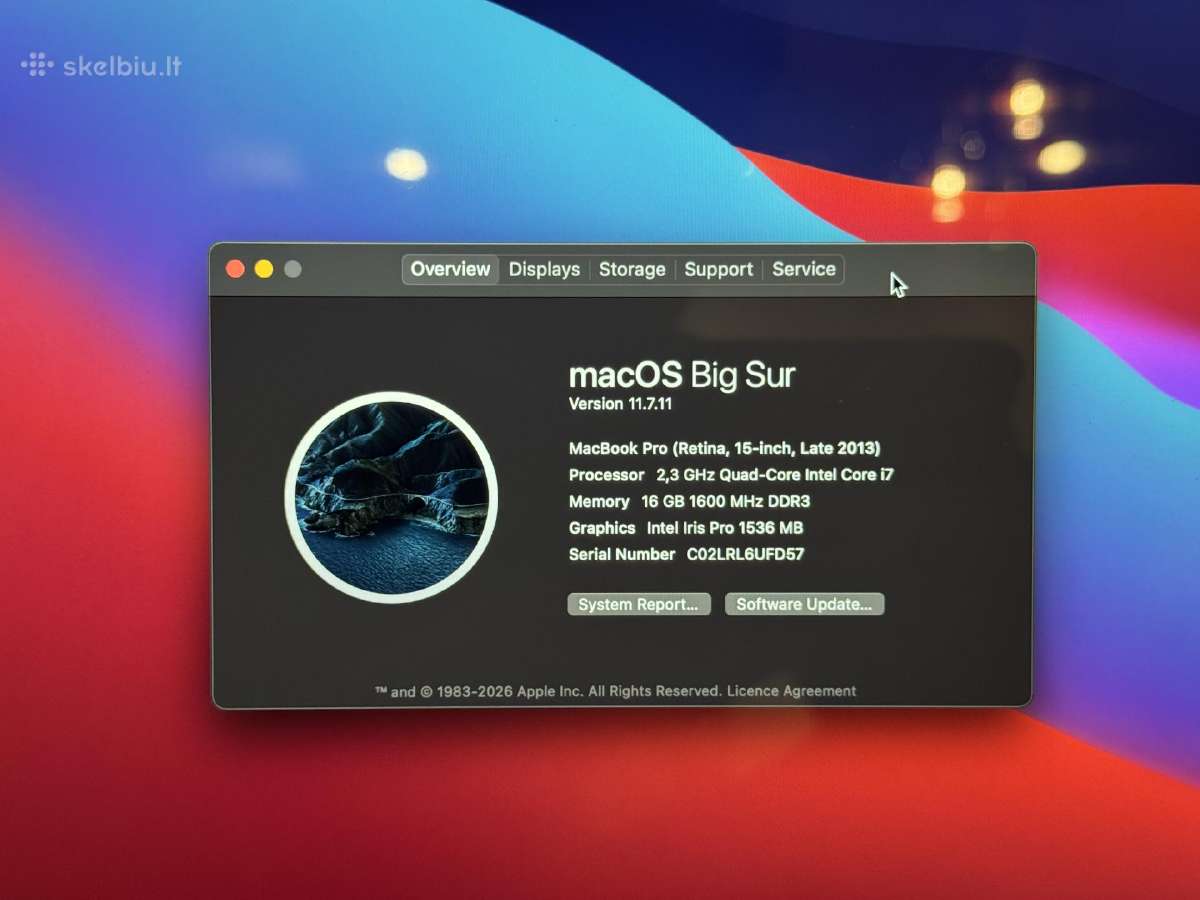The image size is (1200, 900).
Task: Click the grey zoom window button
Action: coord(292,269)
